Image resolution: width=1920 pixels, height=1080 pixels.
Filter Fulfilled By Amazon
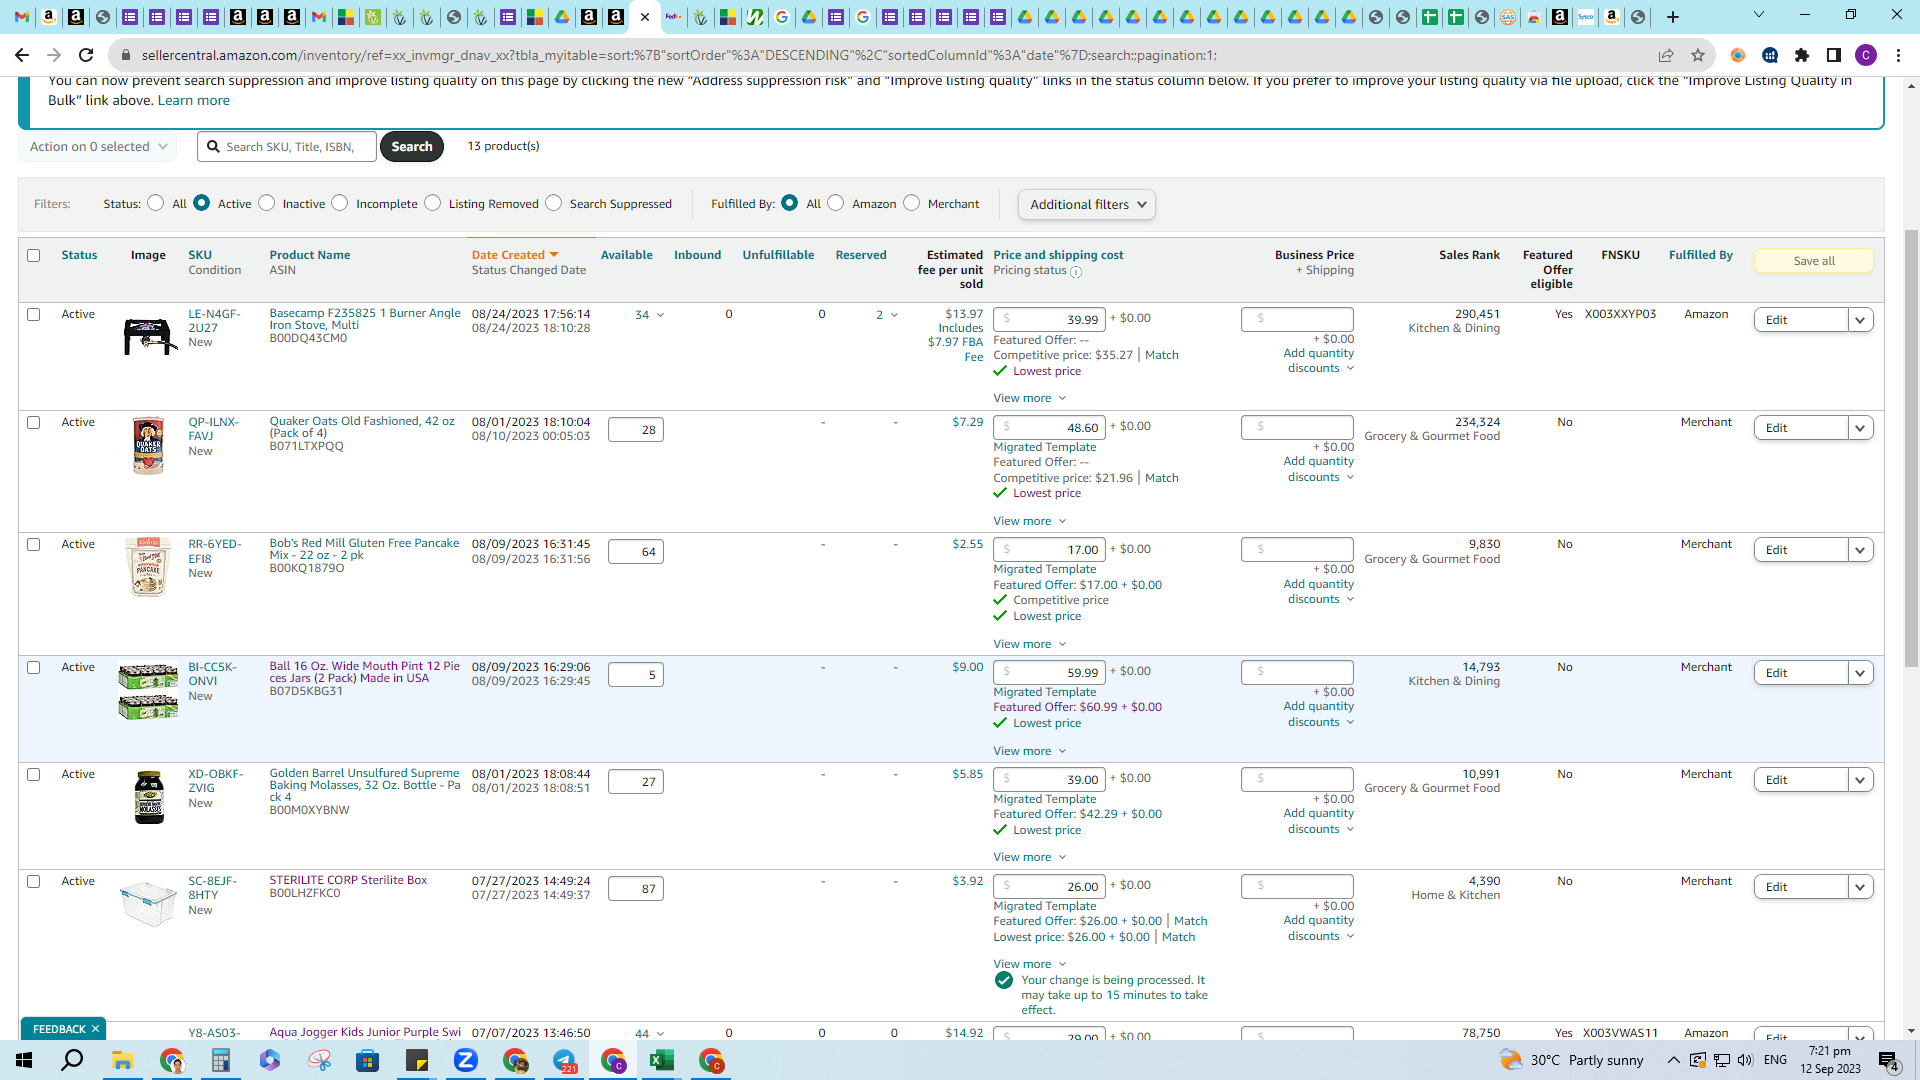point(836,203)
